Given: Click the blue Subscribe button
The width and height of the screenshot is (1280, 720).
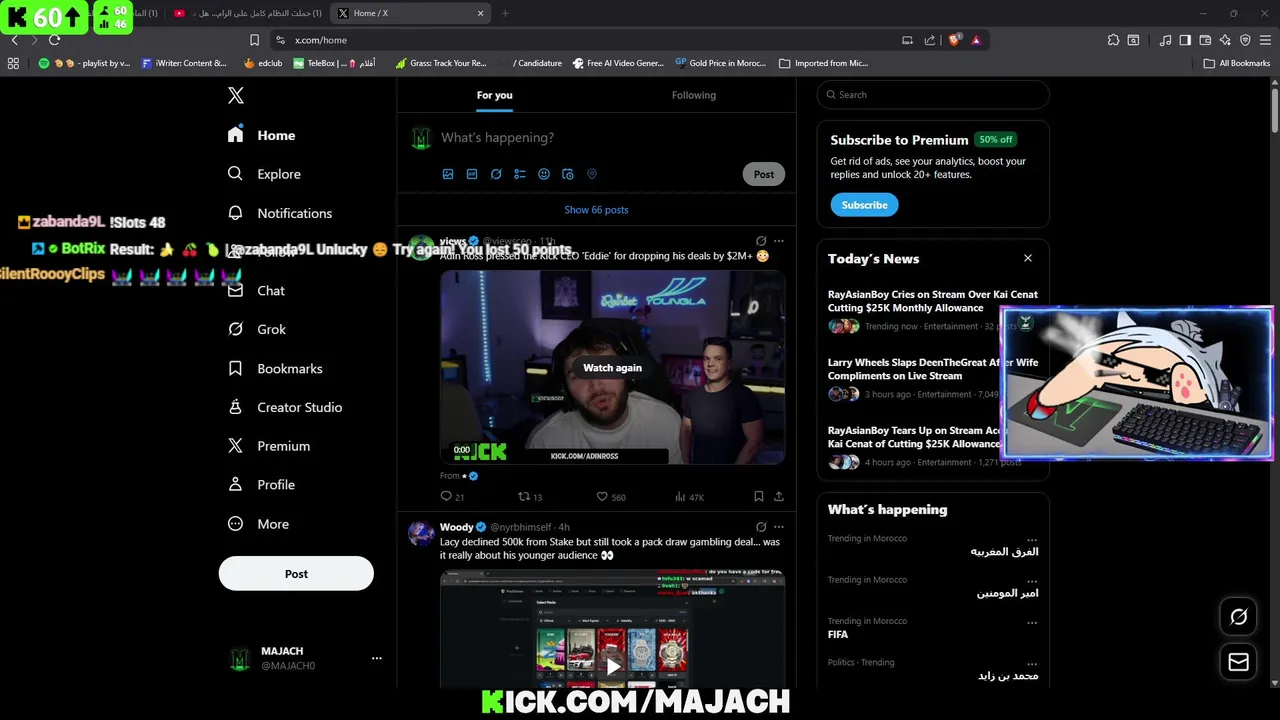Looking at the screenshot, I should (864, 205).
